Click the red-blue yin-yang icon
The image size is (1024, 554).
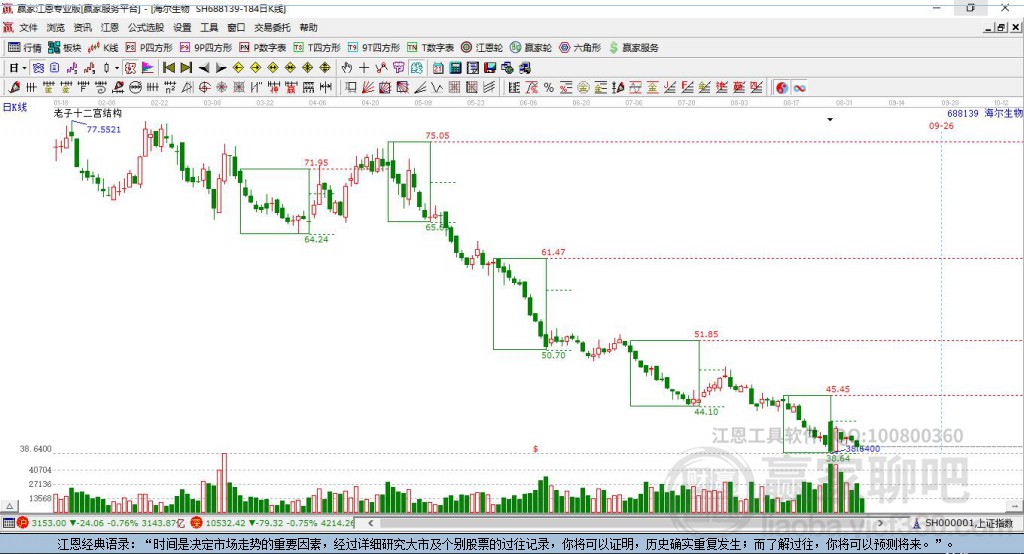(782, 88)
